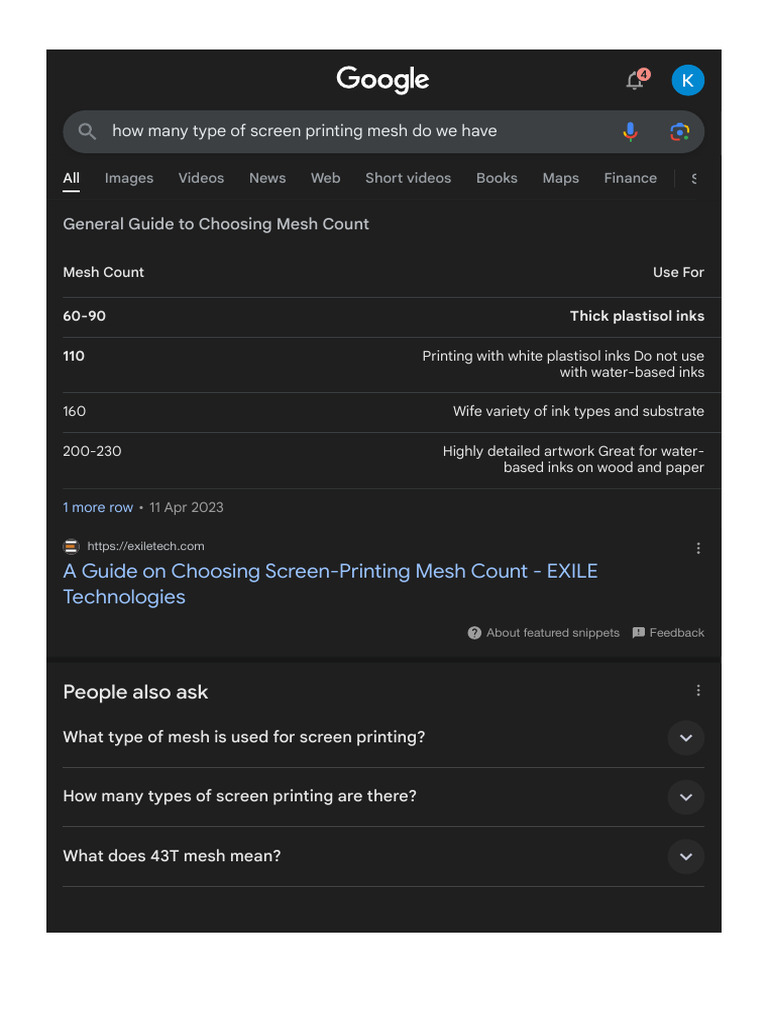This screenshot has height=1024, width=768.
Task: Click the magnifier search icon
Action: click(87, 131)
